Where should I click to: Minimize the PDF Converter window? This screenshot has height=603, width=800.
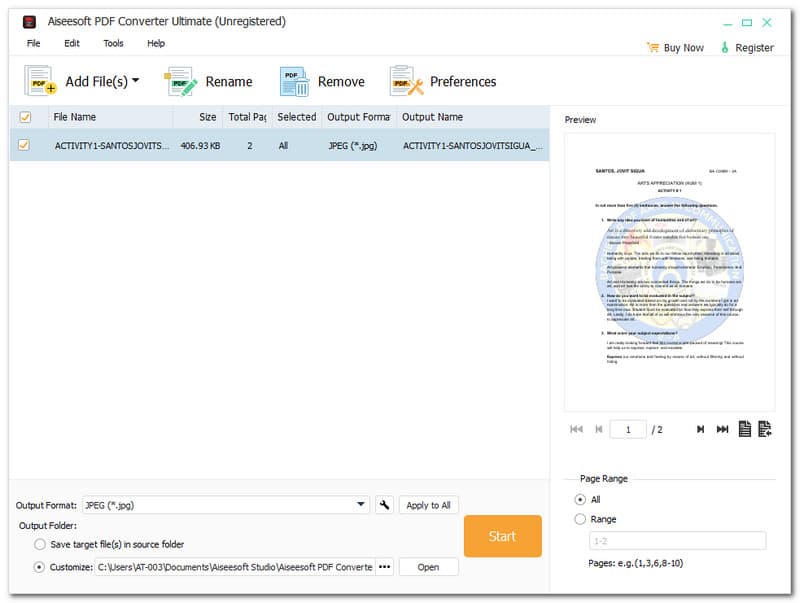click(x=728, y=23)
